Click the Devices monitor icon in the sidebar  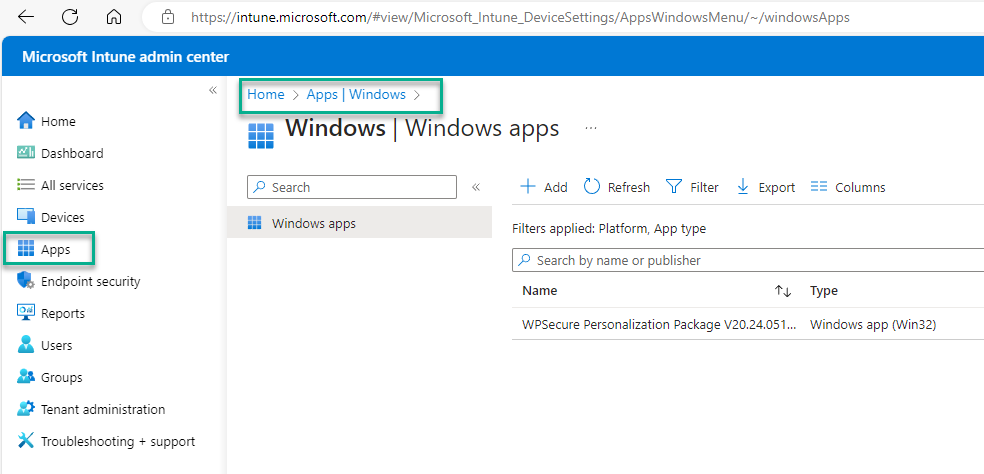click(x=26, y=217)
